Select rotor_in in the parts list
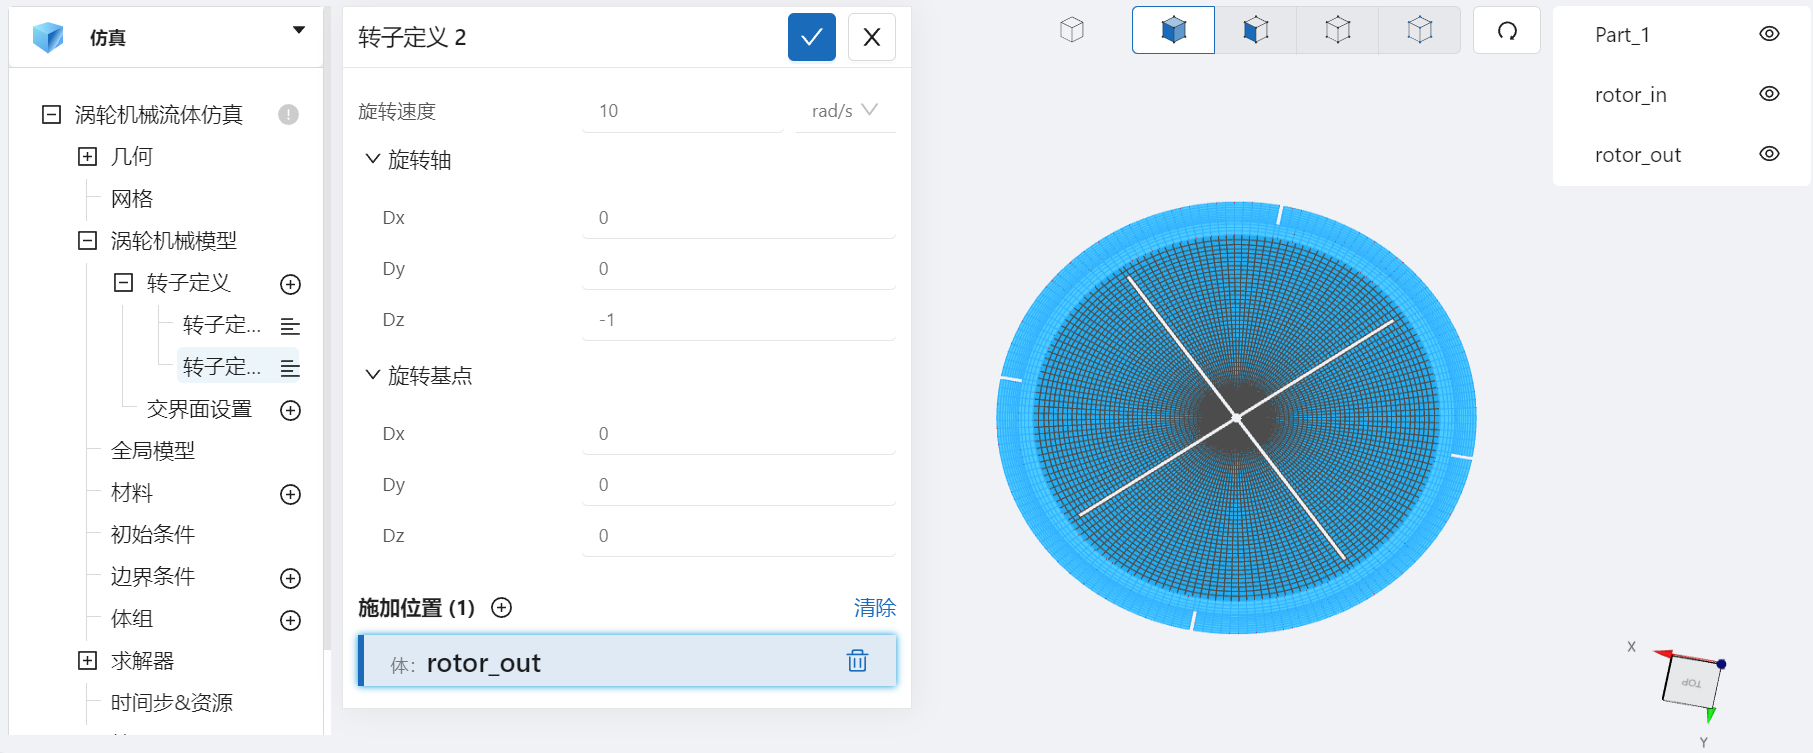 coord(1630,95)
